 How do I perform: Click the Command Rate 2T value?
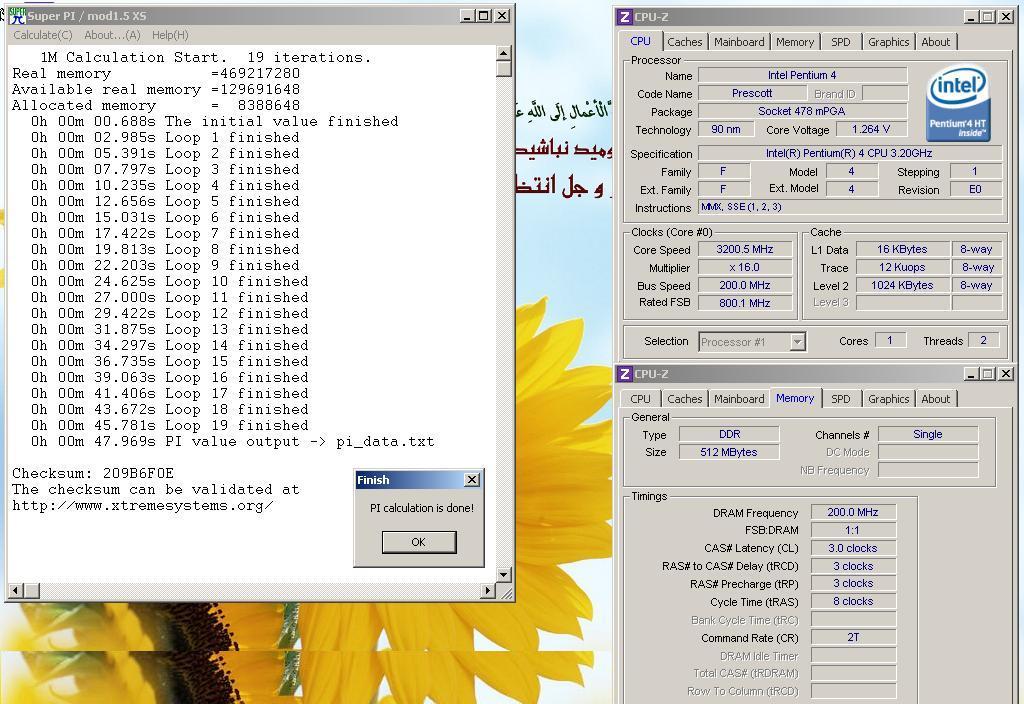click(853, 637)
